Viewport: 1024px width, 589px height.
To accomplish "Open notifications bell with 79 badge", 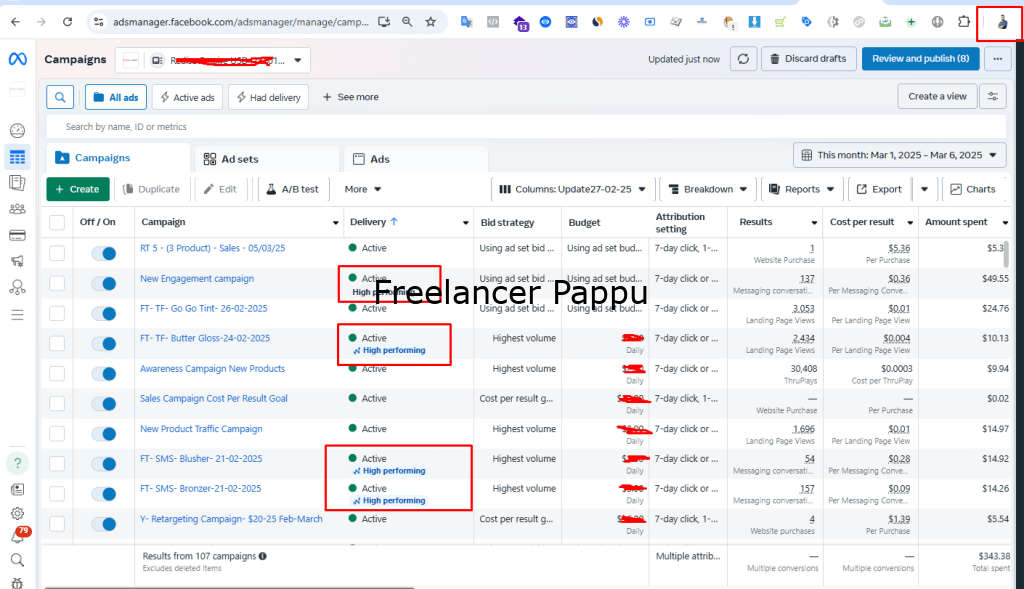I will [x=19, y=535].
